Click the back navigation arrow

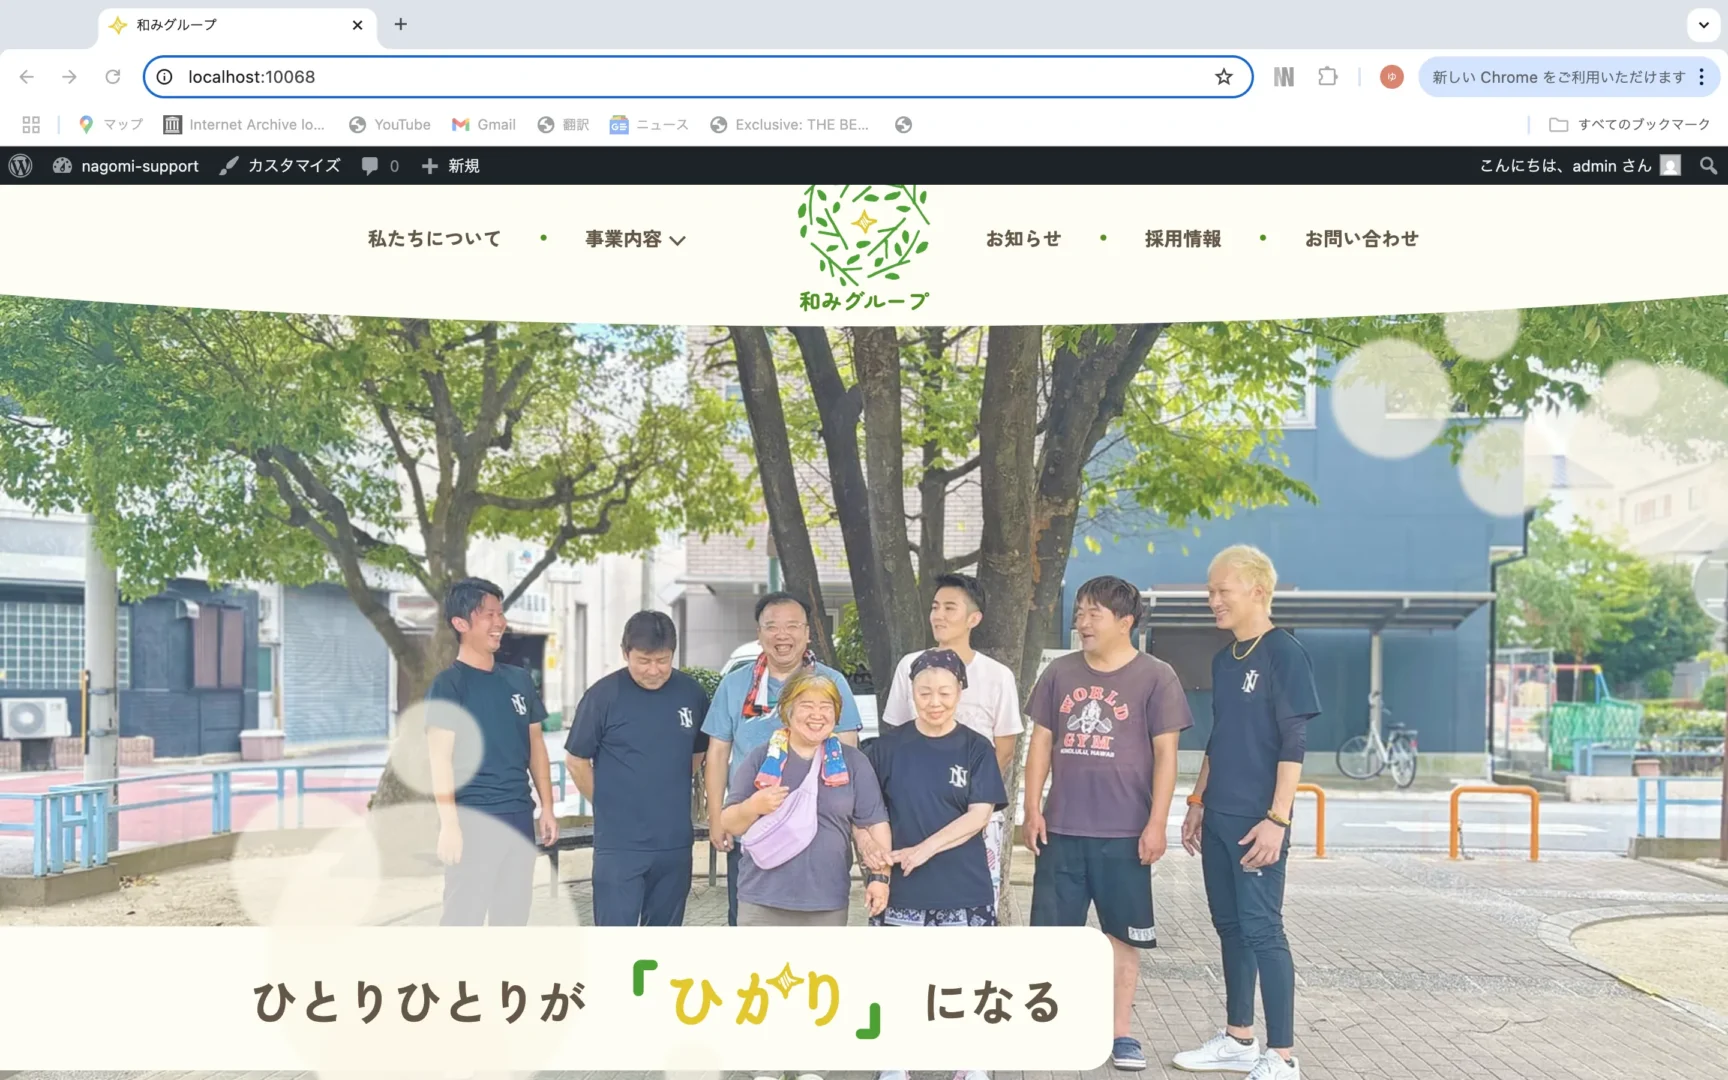pos(27,77)
